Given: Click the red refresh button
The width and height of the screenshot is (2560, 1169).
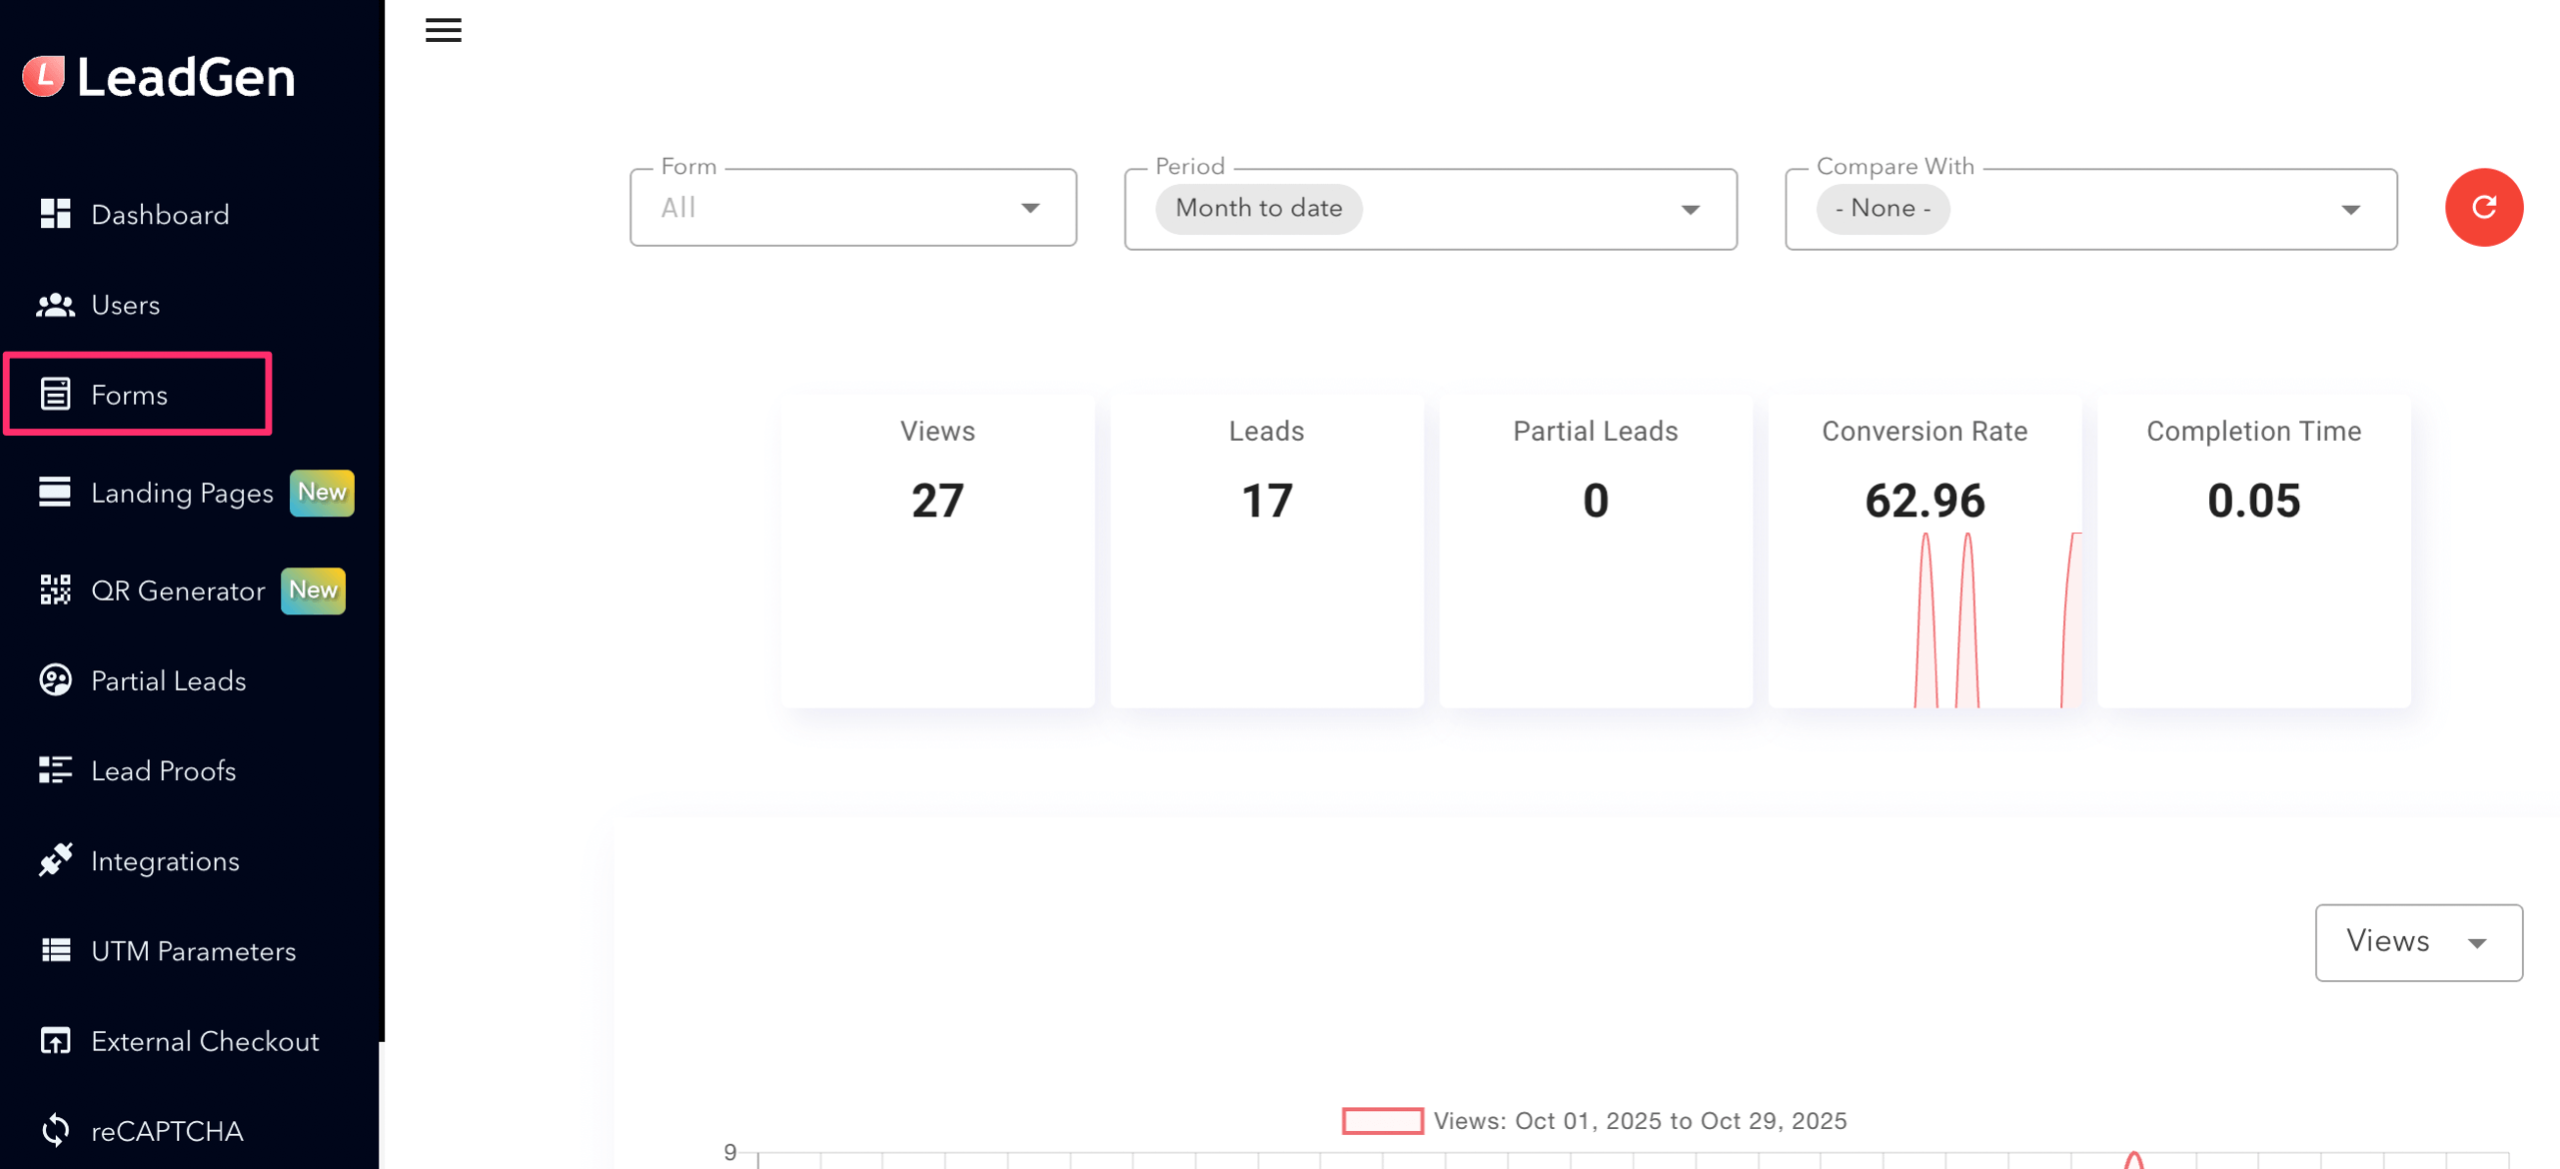Looking at the screenshot, I should [2482, 207].
